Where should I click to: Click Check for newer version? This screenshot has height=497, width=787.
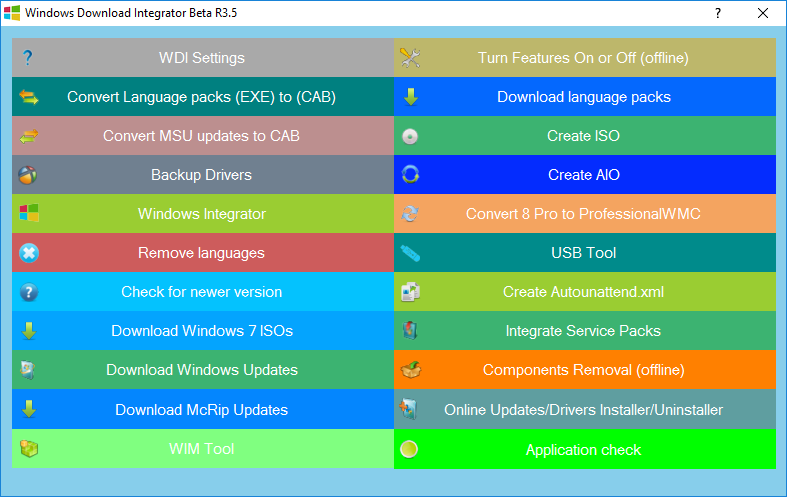[x=203, y=292]
